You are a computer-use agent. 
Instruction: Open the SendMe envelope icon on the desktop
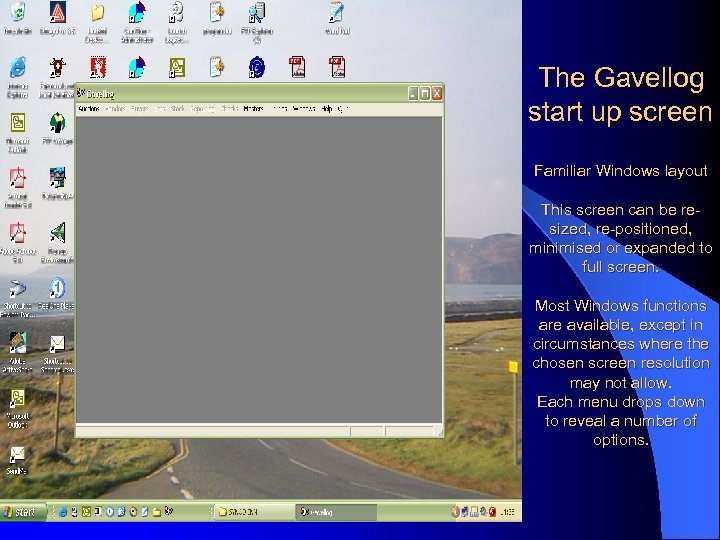[x=17, y=455]
